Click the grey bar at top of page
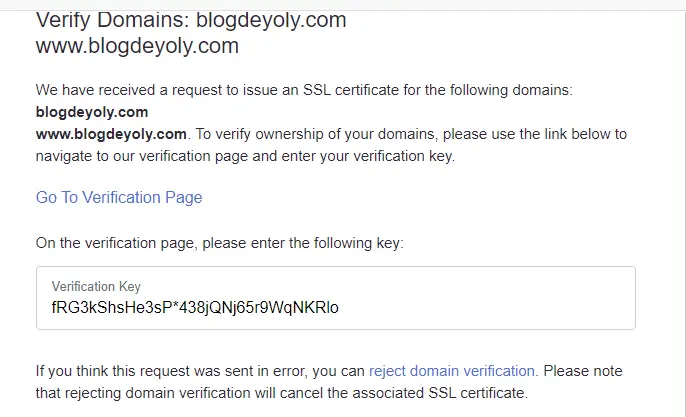Image resolution: width=686 pixels, height=417 pixels. [x=343, y=5]
